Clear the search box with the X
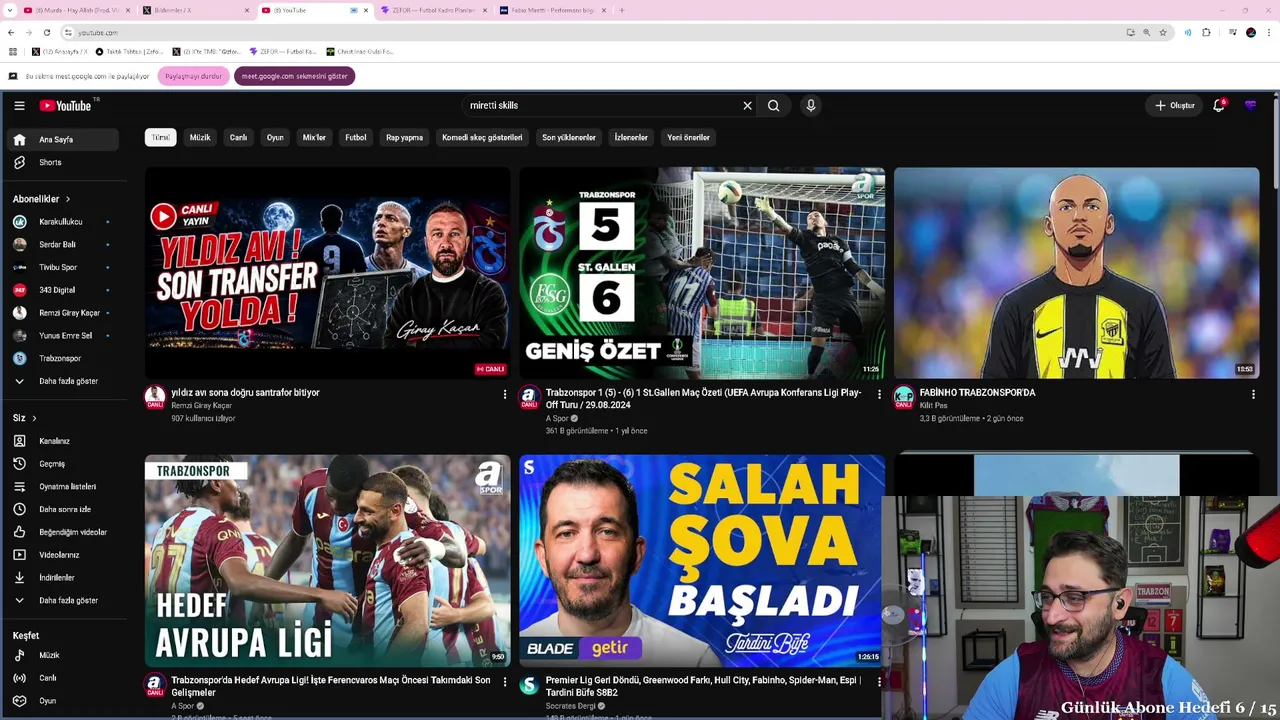This screenshot has width=1280, height=720. pyautogui.click(x=747, y=105)
